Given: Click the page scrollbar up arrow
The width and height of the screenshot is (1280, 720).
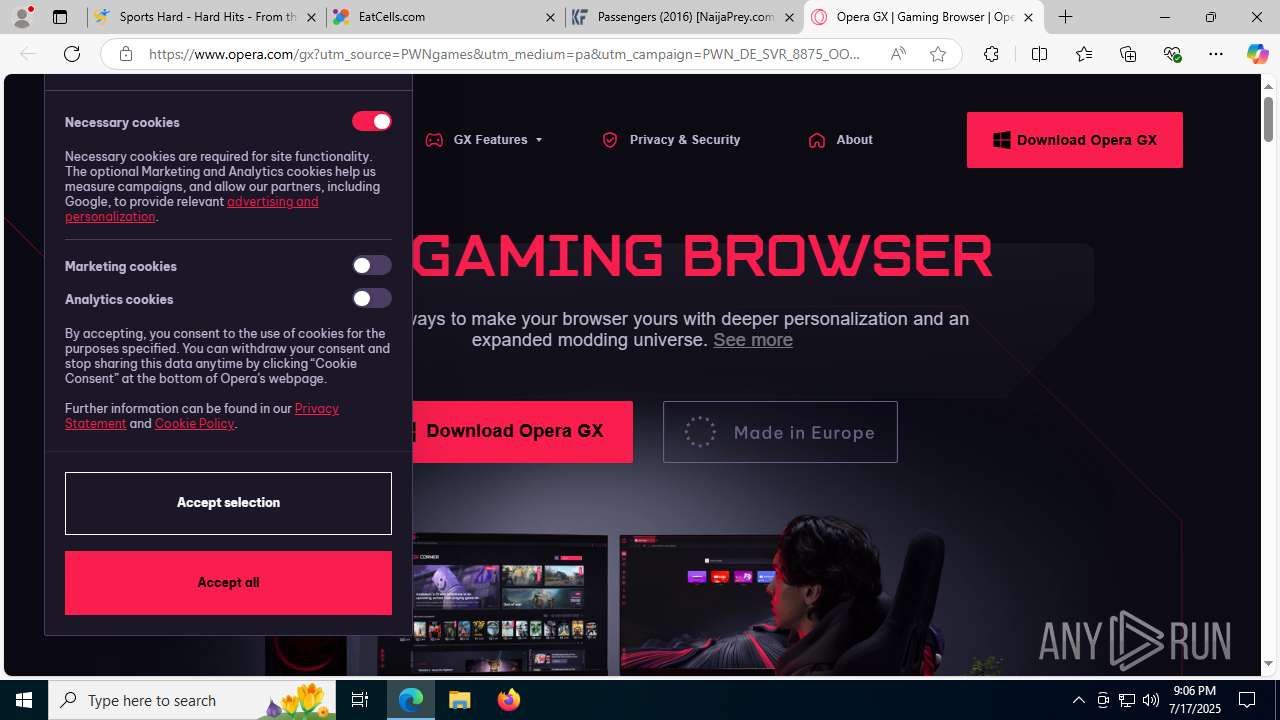Looking at the screenshot, I should coord(1269,87).
